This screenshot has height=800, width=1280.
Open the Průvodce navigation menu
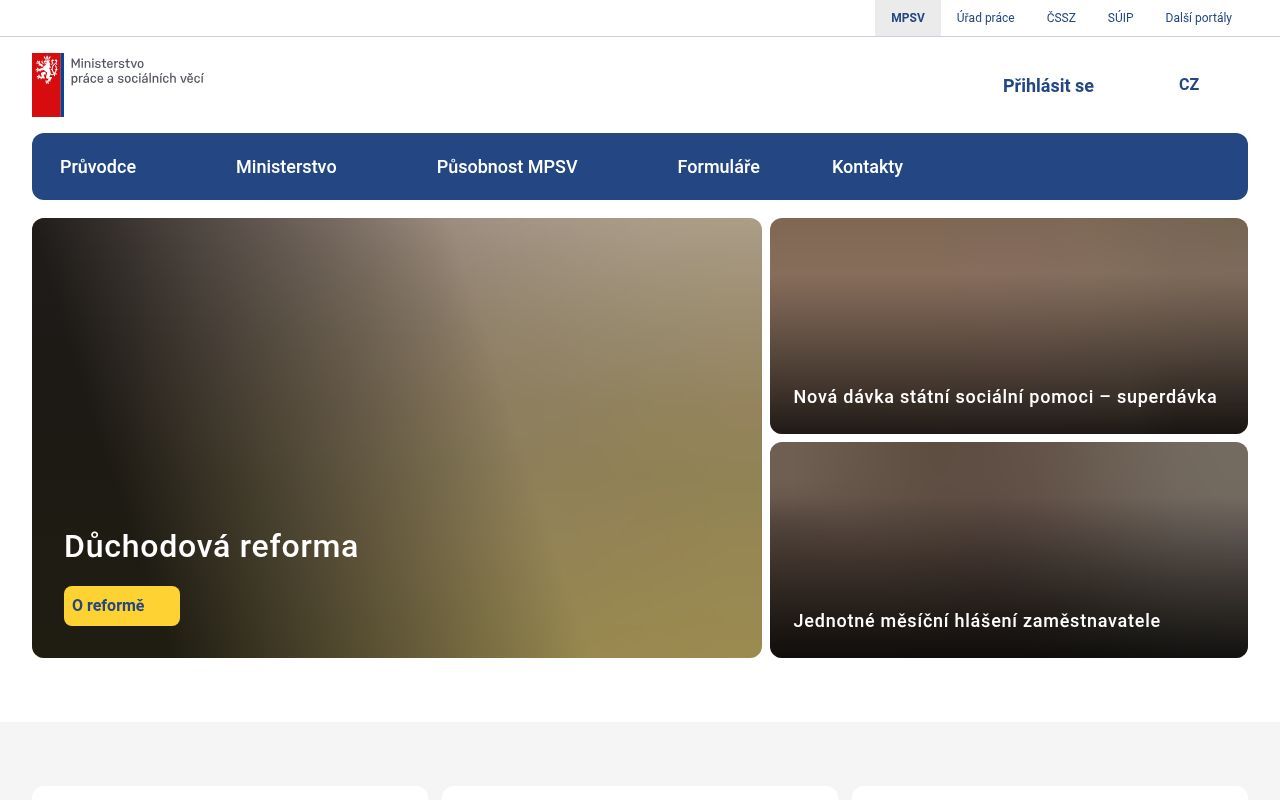[x=98, y=167]
